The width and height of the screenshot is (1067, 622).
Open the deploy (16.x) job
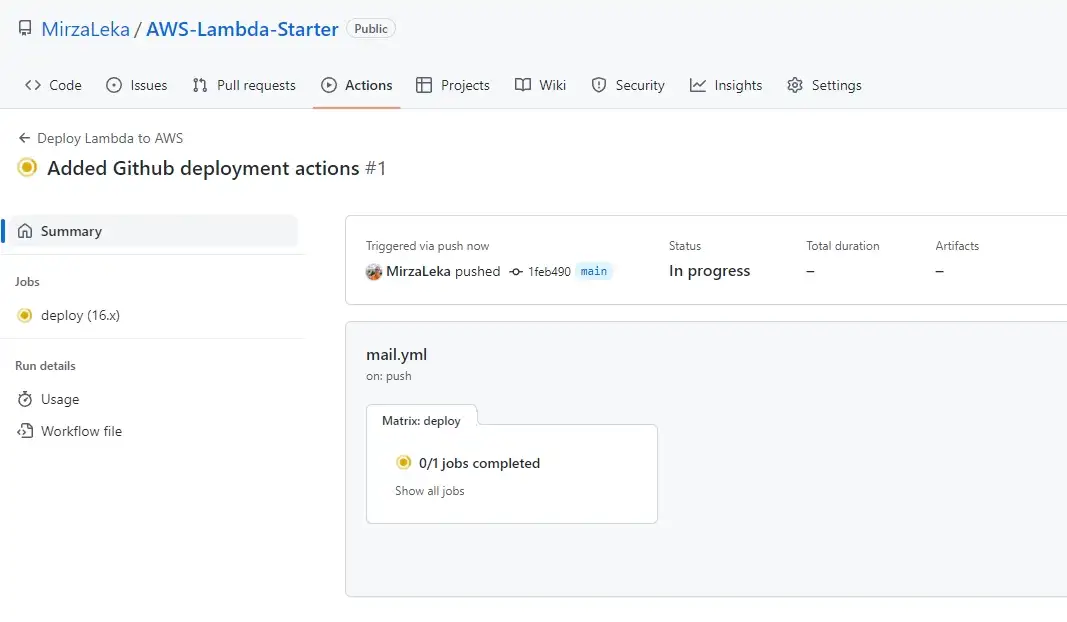(80, 315)
